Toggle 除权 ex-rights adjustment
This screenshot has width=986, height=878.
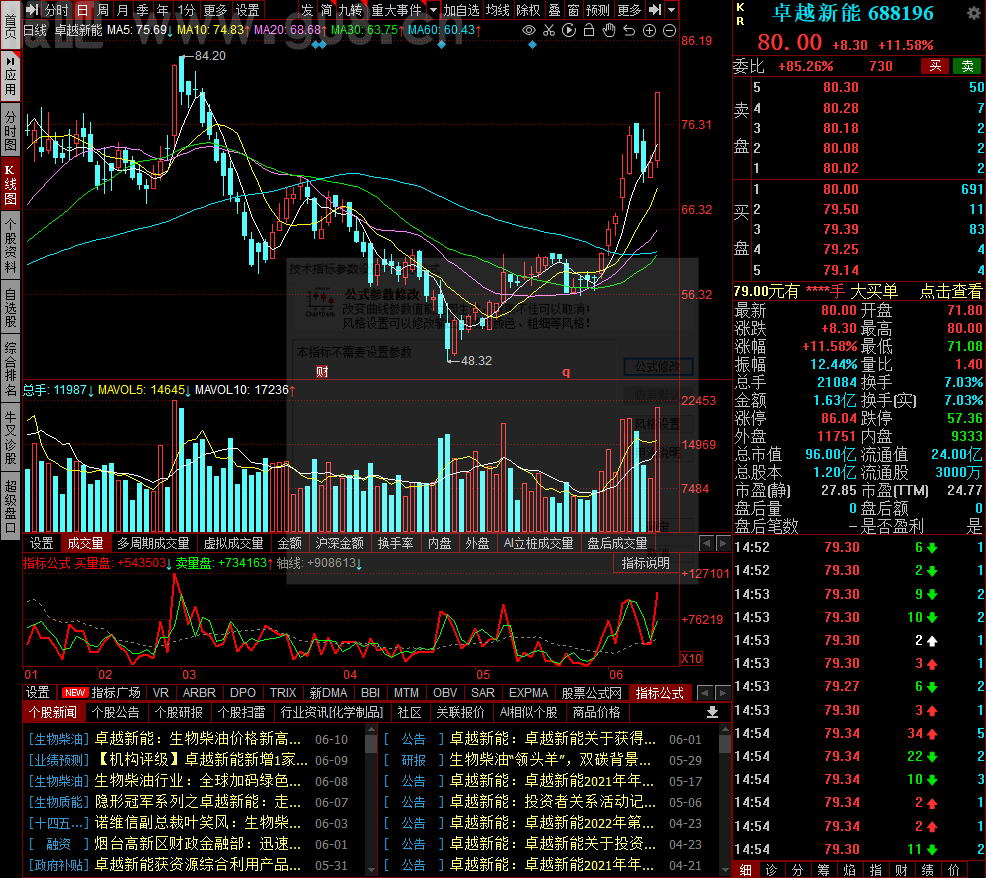pos(528,10)
